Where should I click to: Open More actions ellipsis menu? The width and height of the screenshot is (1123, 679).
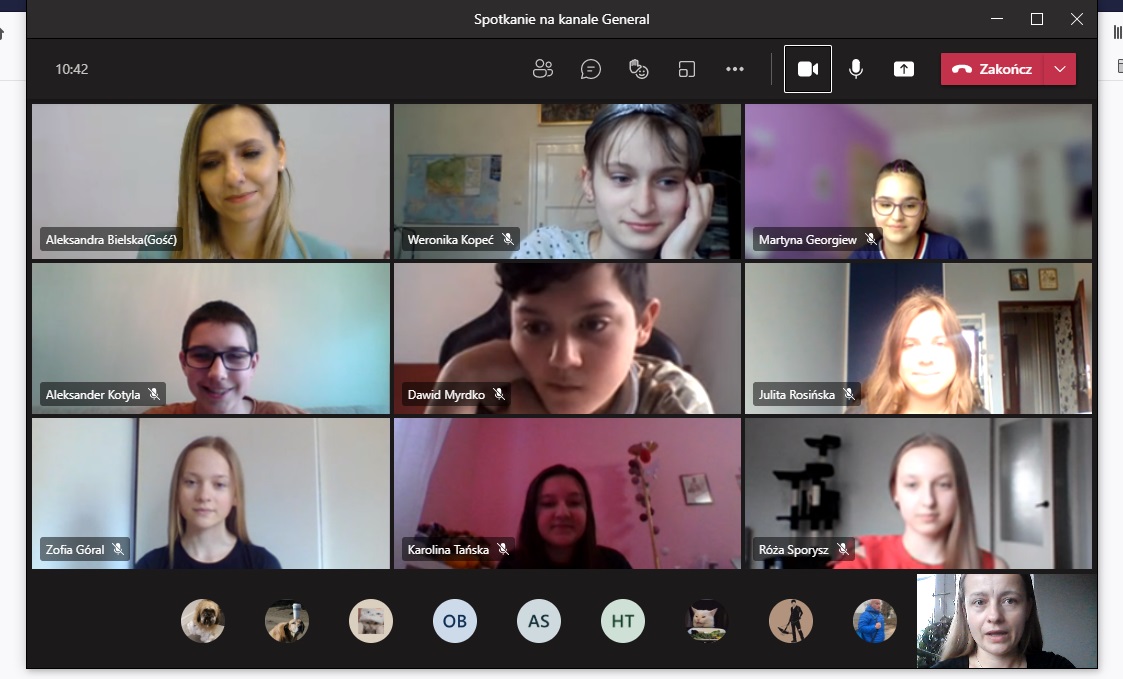[x=735, y=69]
